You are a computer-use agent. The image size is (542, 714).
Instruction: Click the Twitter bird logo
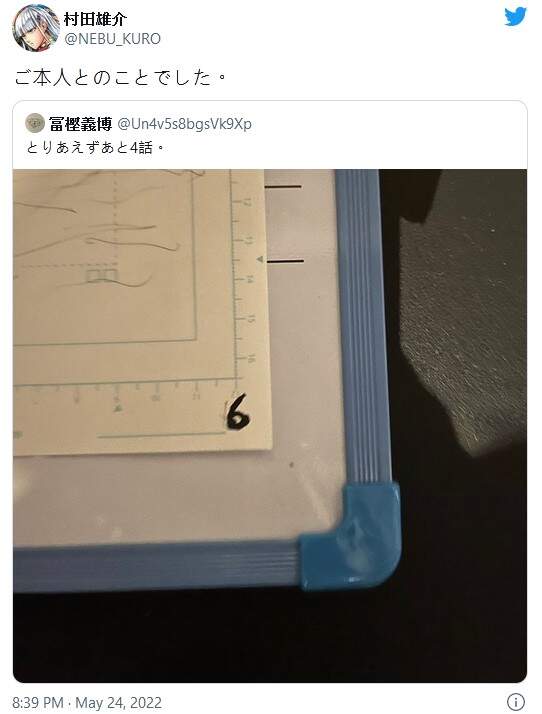(x=516, y=16)
